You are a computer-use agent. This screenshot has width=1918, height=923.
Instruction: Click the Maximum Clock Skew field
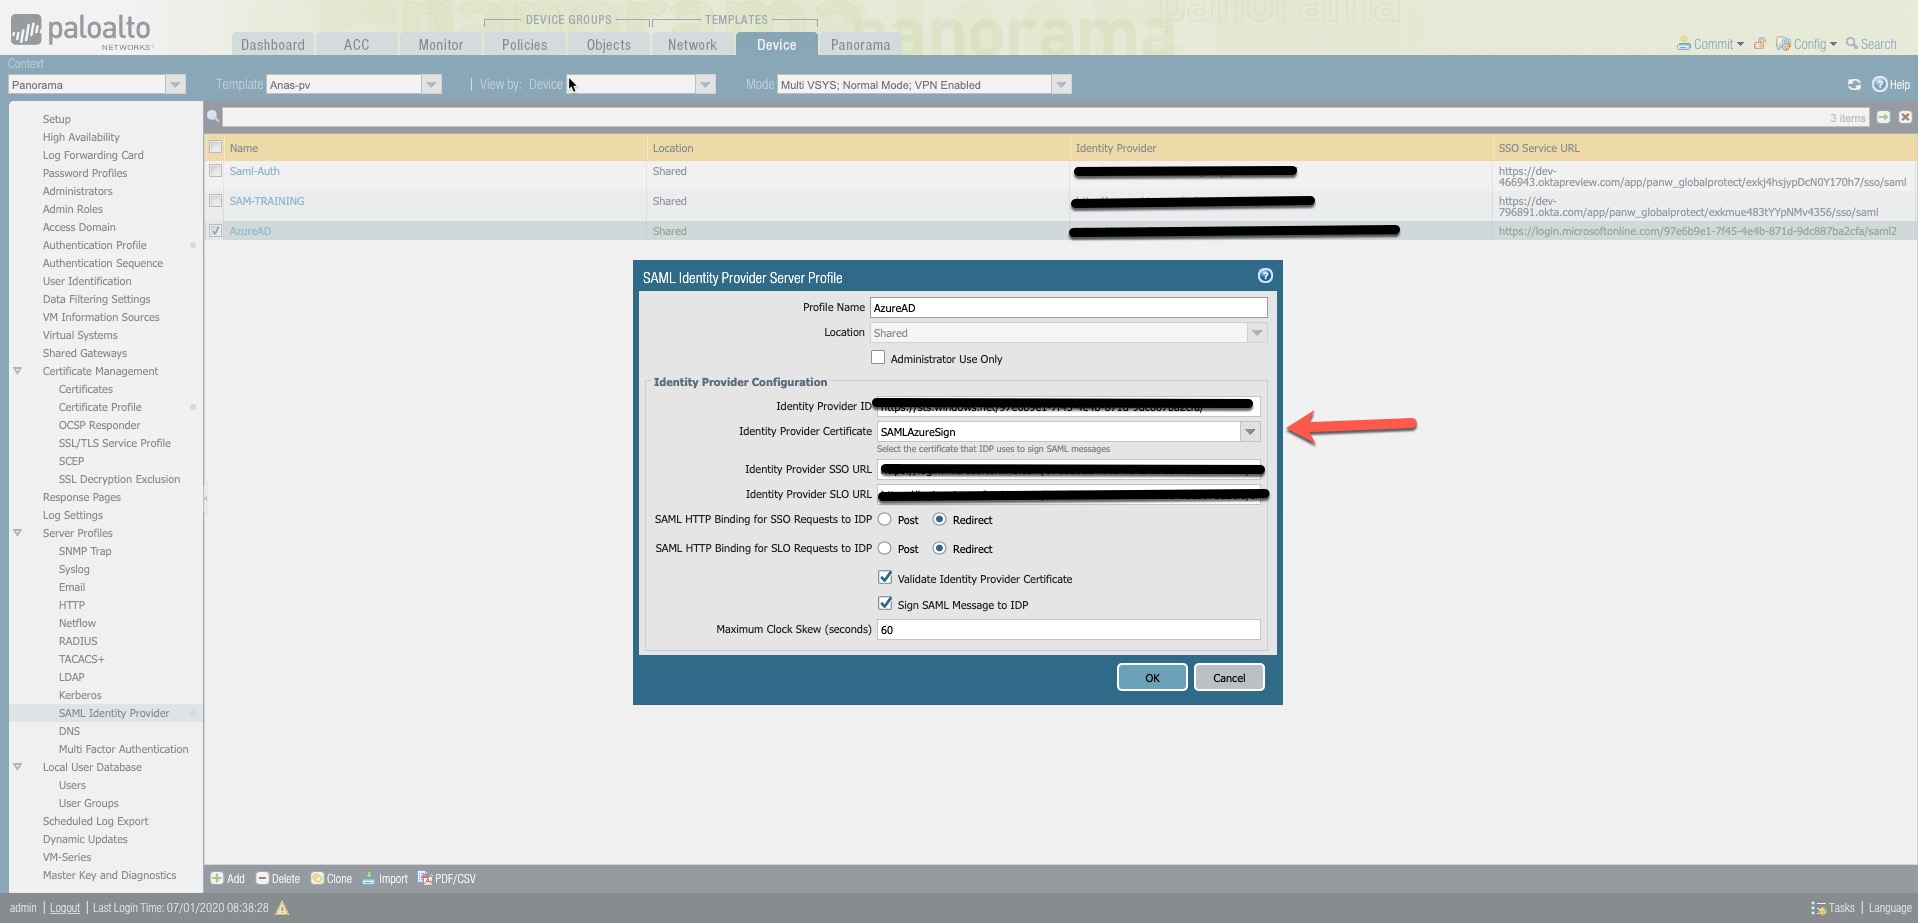coord(1068,630)
